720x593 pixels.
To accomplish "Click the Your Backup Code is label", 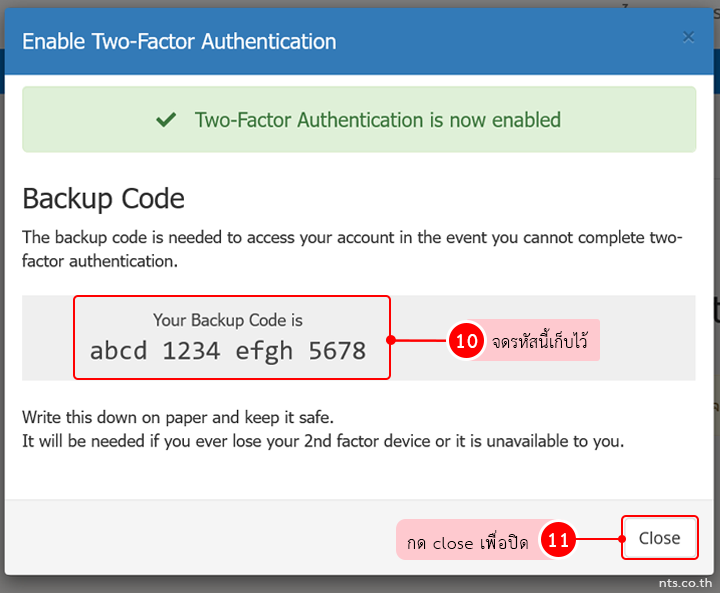I will (x=228, y=320).
